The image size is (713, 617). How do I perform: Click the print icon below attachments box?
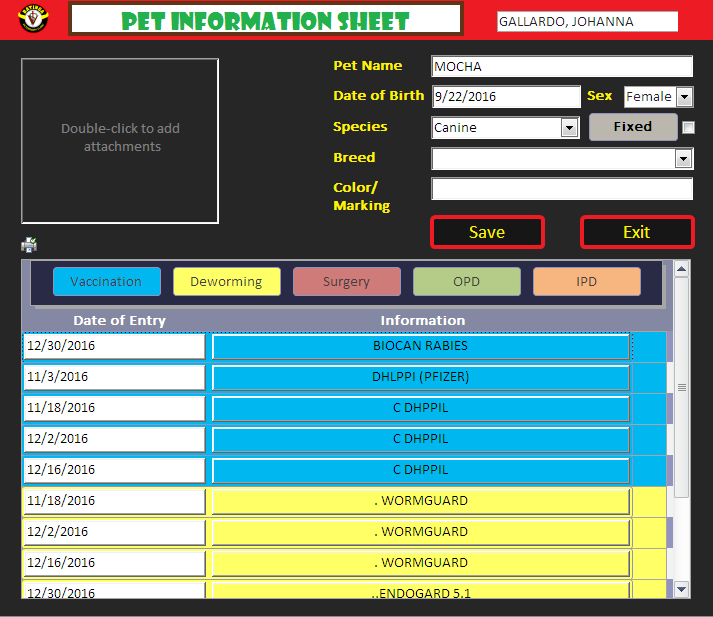(x=29, y=245)
